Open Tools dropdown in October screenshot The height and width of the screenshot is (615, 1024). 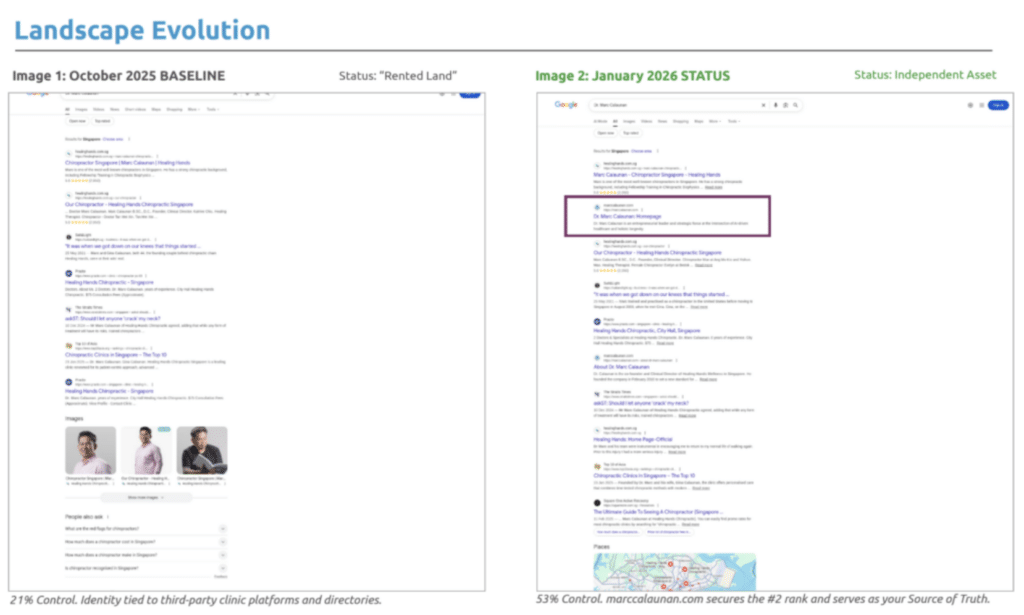tap(212, 110)
